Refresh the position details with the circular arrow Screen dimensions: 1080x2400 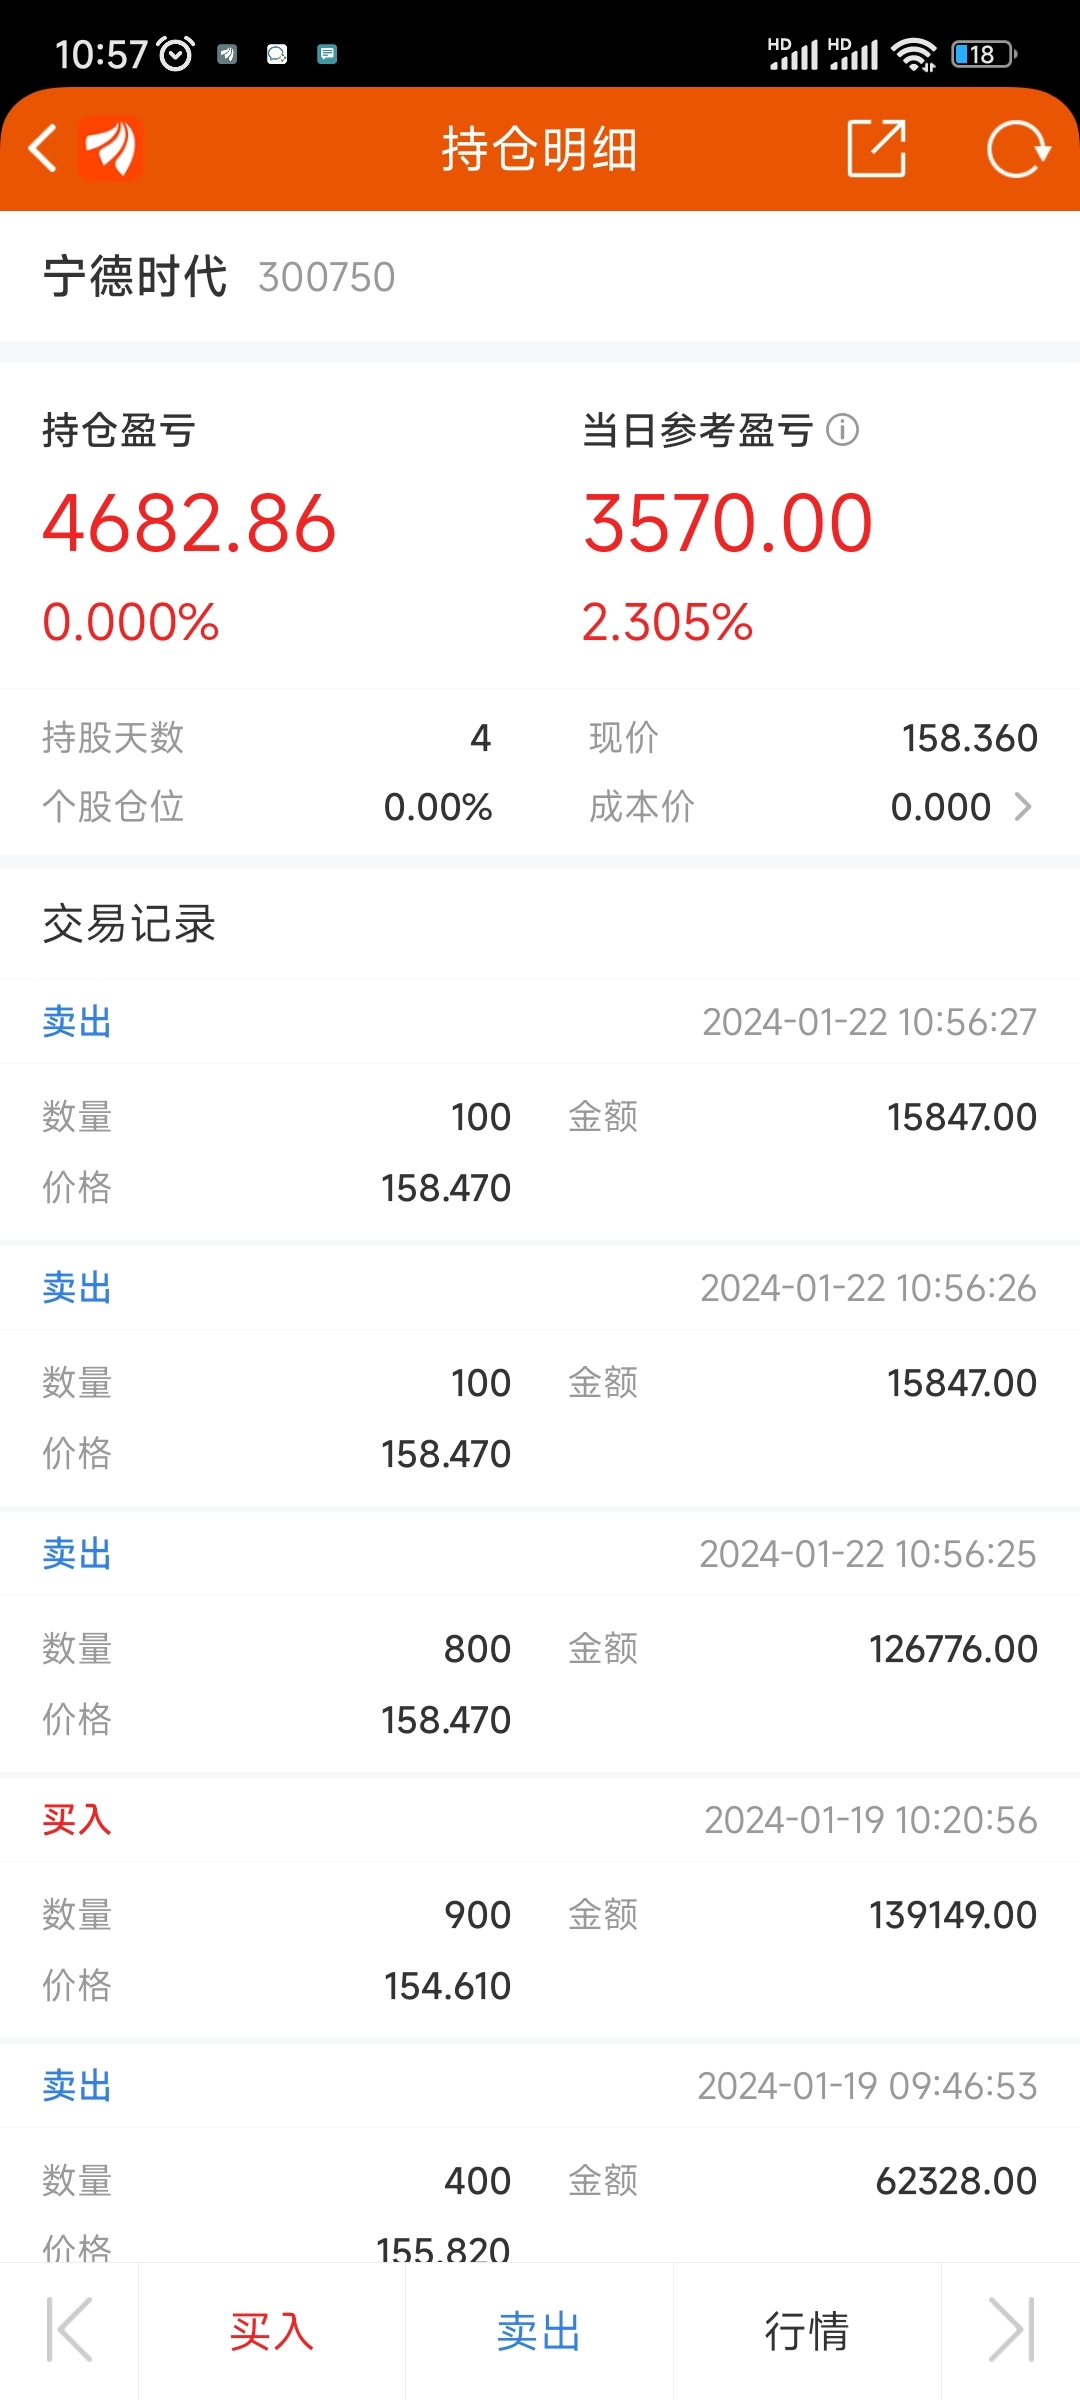coord(1018,149)
